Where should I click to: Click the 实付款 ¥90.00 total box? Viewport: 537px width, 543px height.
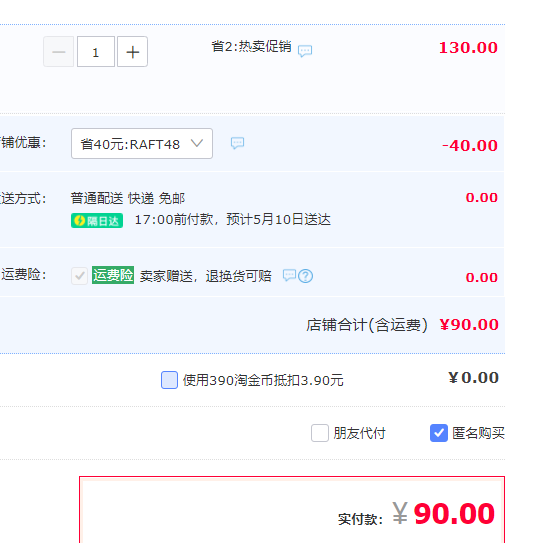292,509
